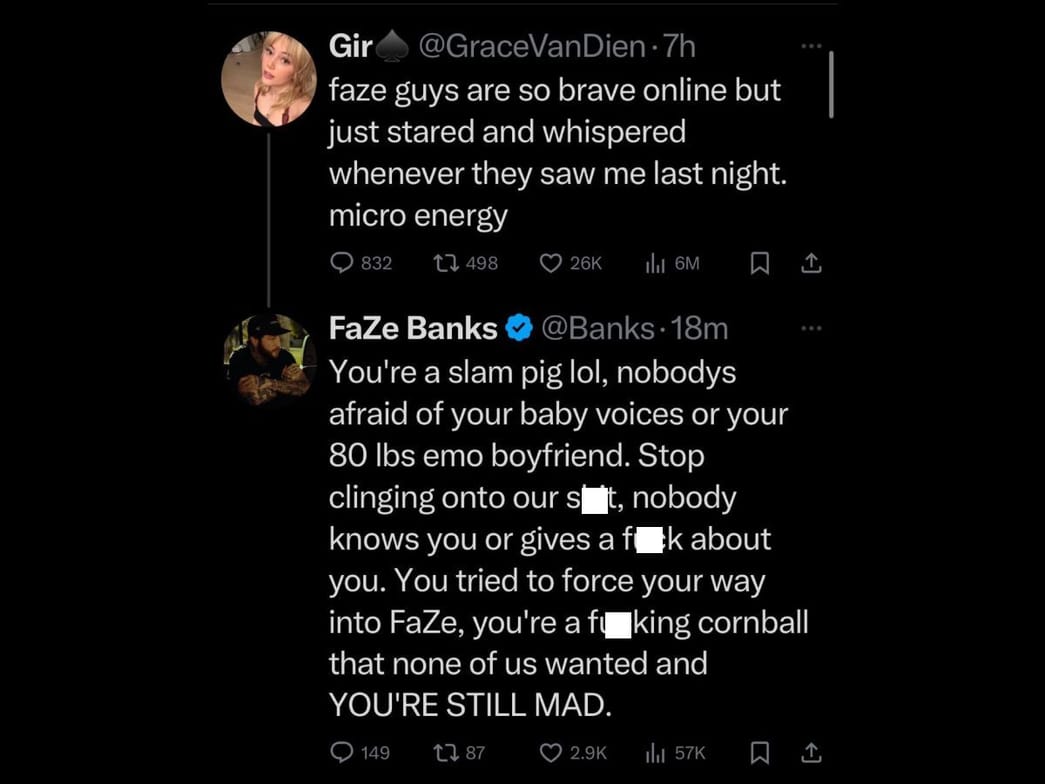
Task: Click the share icon on Grace's tweet
Action: (x=812, y=261)
